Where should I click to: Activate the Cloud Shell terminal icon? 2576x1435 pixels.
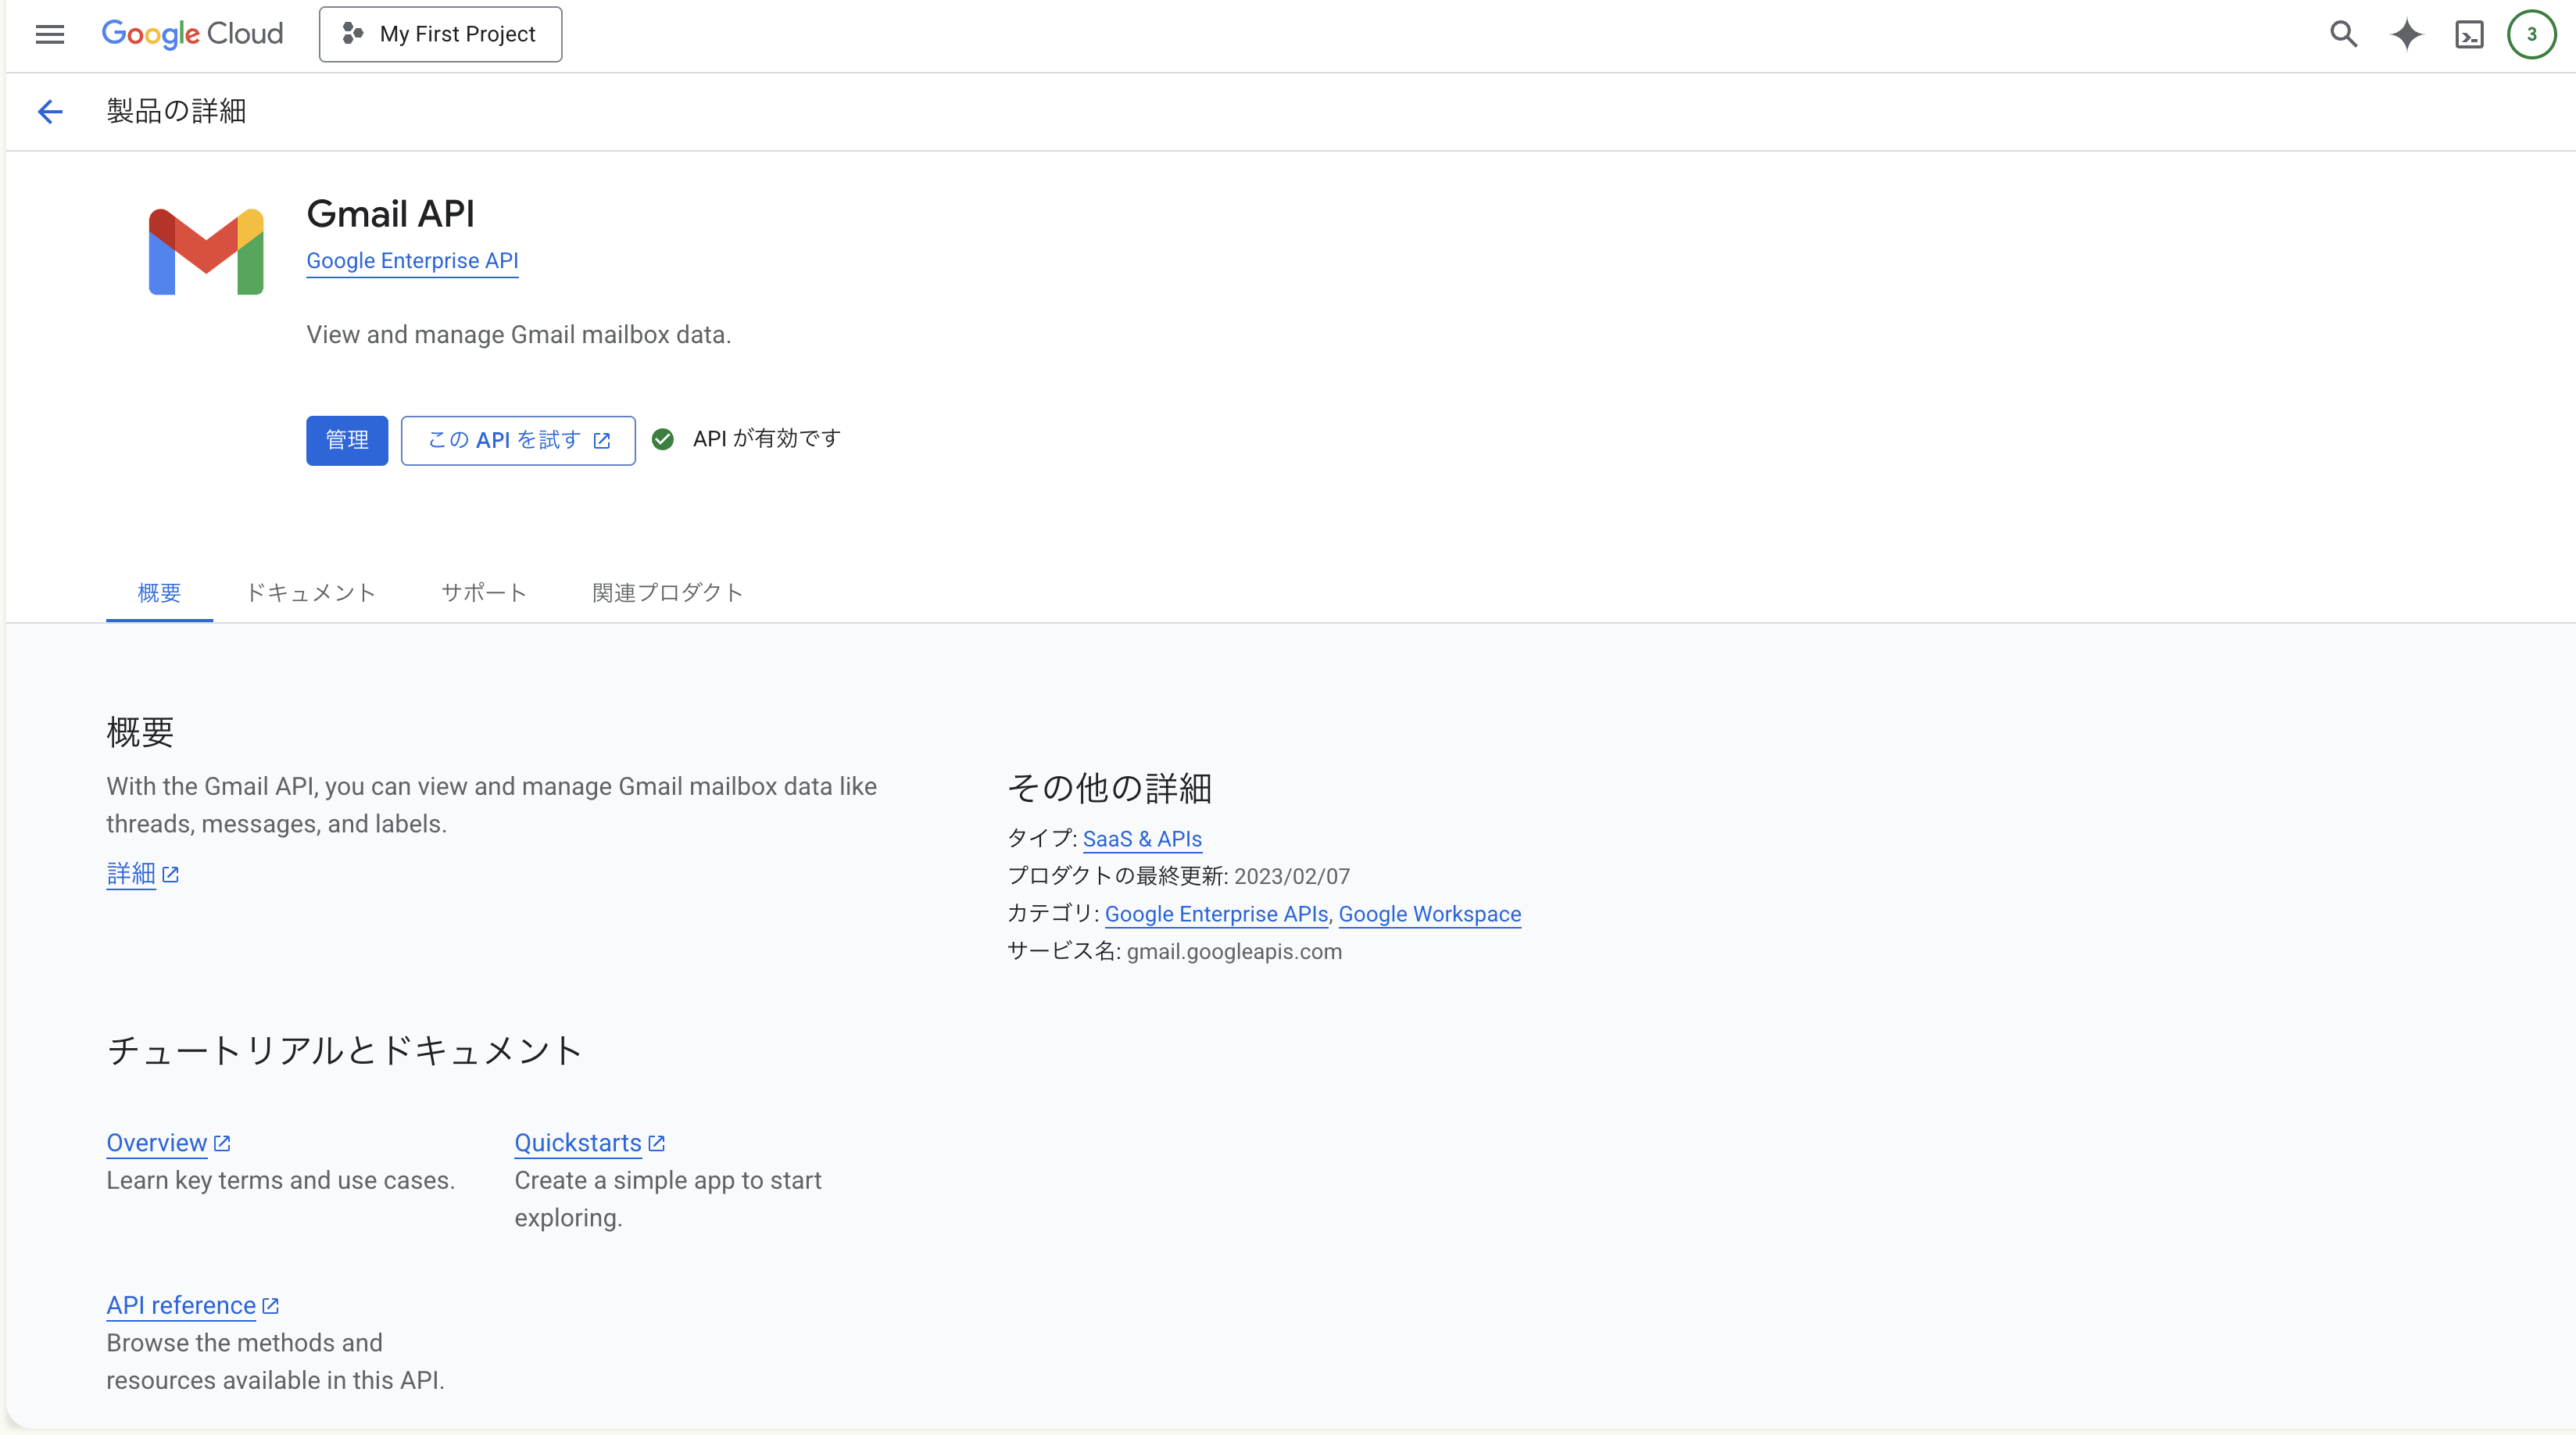pyautogui.click(x=2469, y=34)
